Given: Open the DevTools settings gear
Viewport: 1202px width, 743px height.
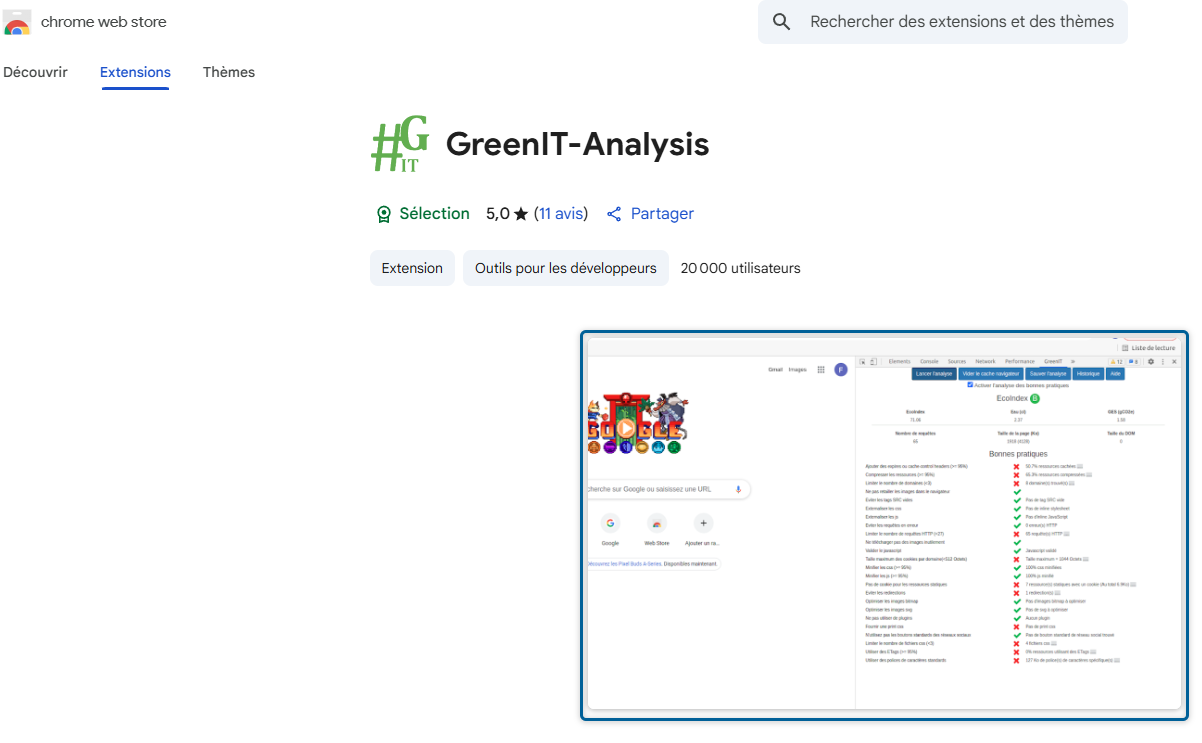Looking at the screenshot, I should click(1149, 361).
